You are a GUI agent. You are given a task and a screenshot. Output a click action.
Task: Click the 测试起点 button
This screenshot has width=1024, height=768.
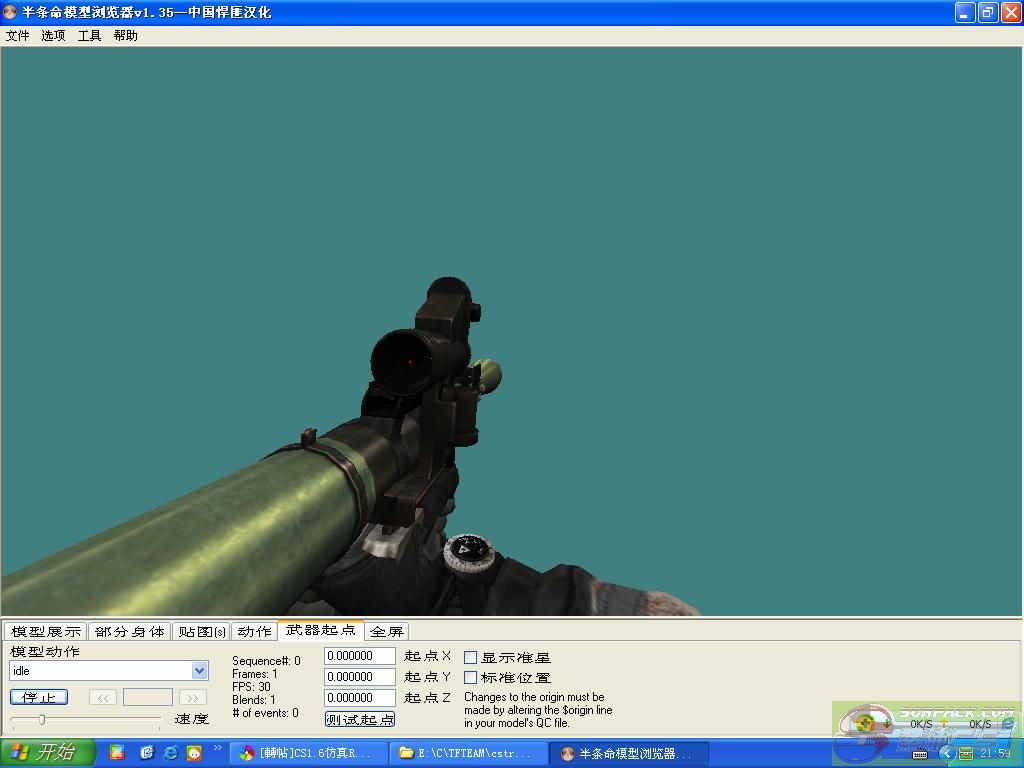360,719
